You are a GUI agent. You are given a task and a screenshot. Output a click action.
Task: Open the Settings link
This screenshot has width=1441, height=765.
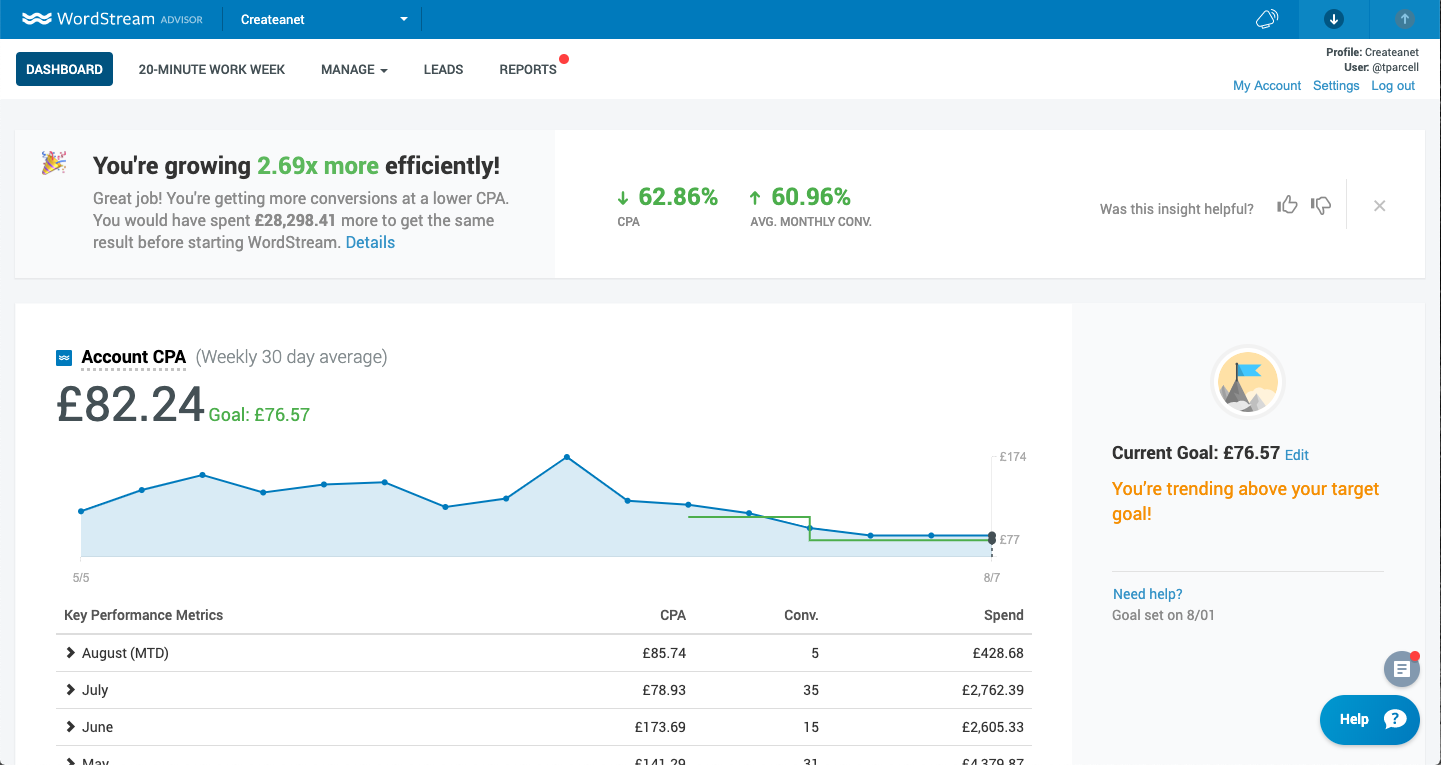1336,86
